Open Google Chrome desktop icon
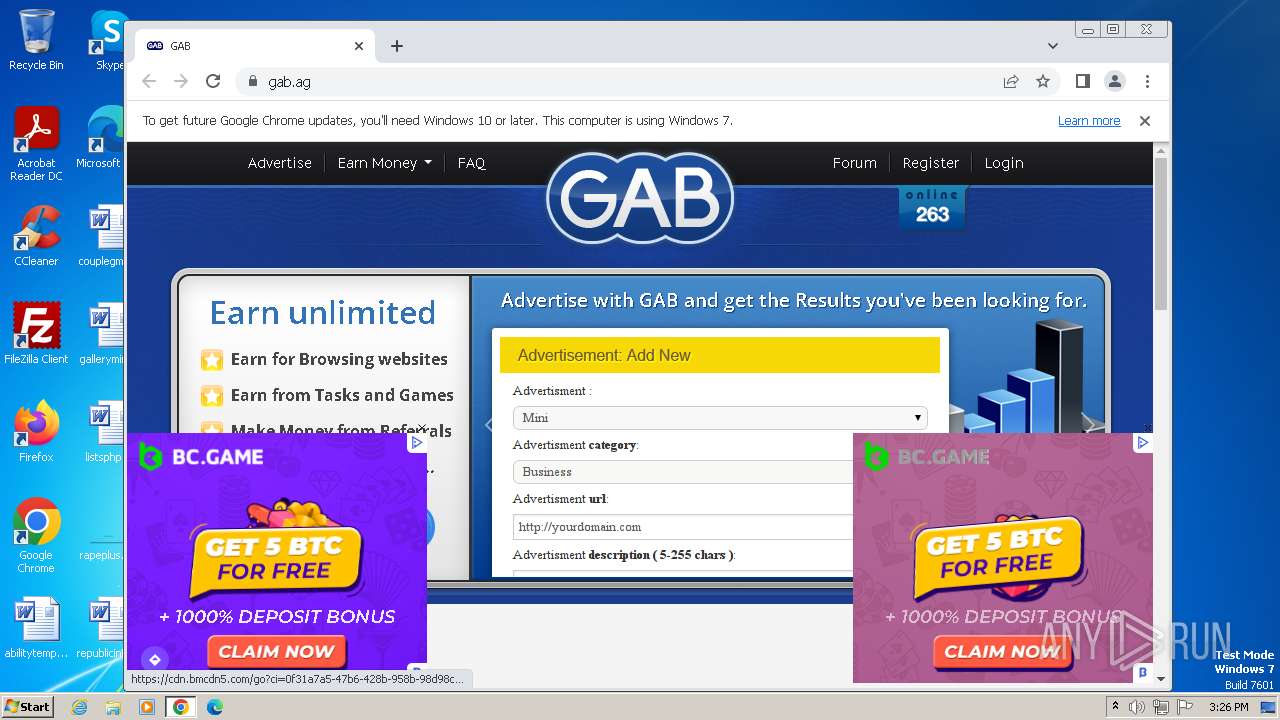Image resolution: width=1280 pixels, height=720 pixels. tap(36, 536)
